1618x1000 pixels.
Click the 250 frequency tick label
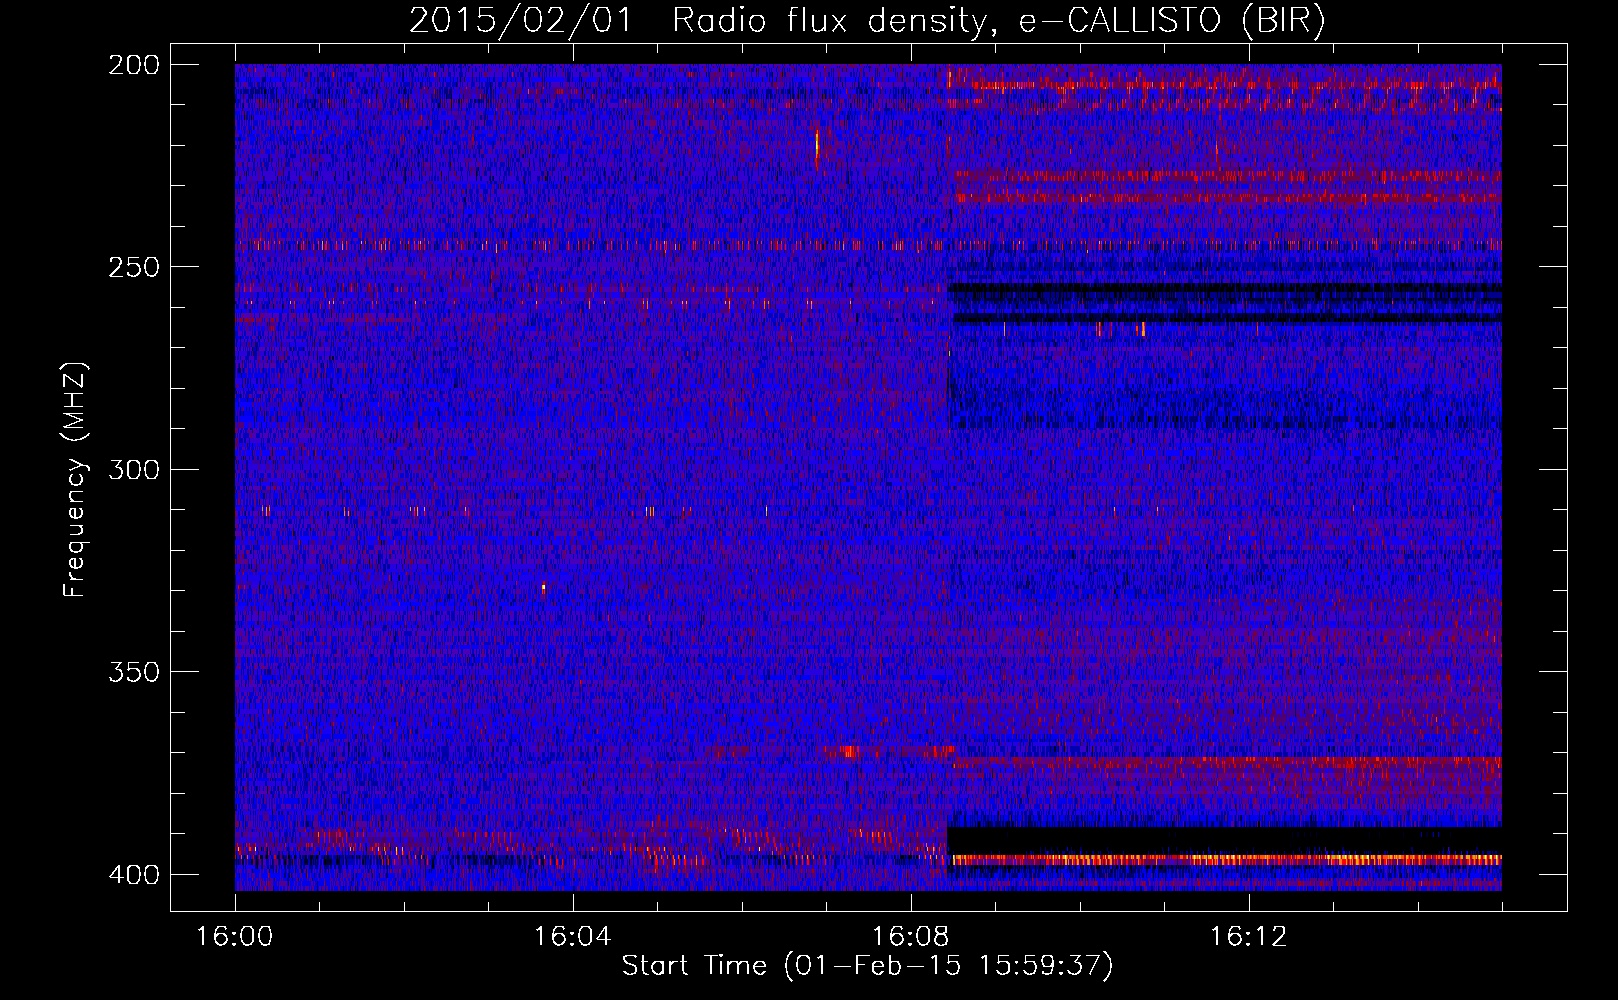pyautogui.click(x=133, y=267)
